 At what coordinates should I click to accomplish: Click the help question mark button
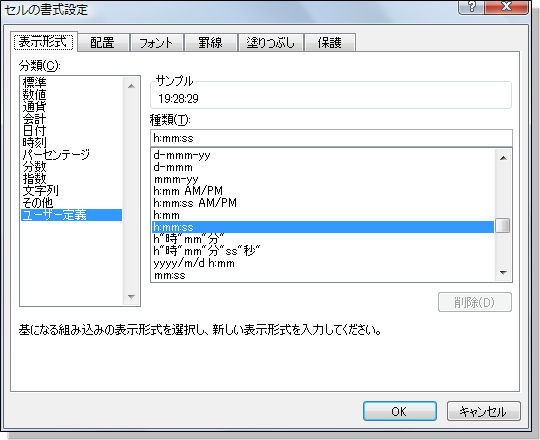pos(471,7)
